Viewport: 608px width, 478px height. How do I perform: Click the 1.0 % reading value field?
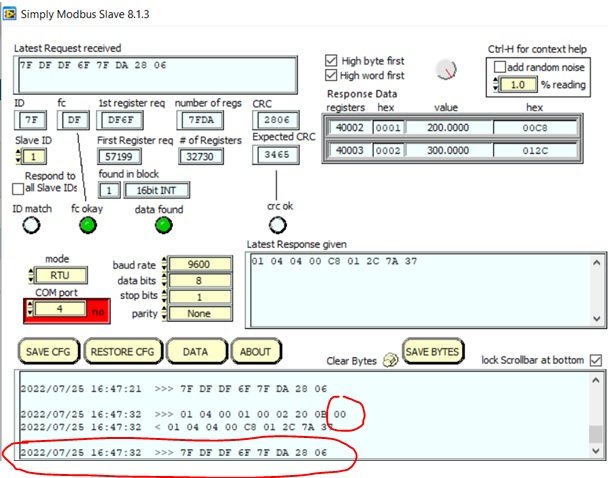518,85
